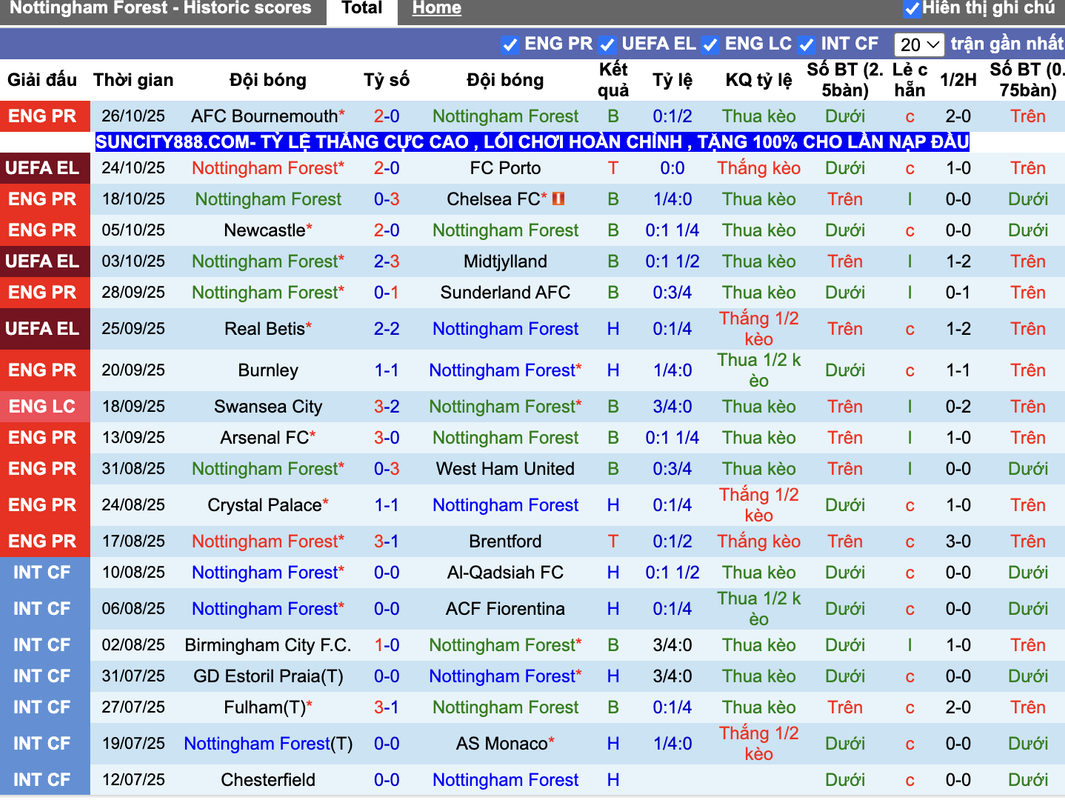Open West Ham United team link
The image size is (1065, 800).
[x=505, y=469]
